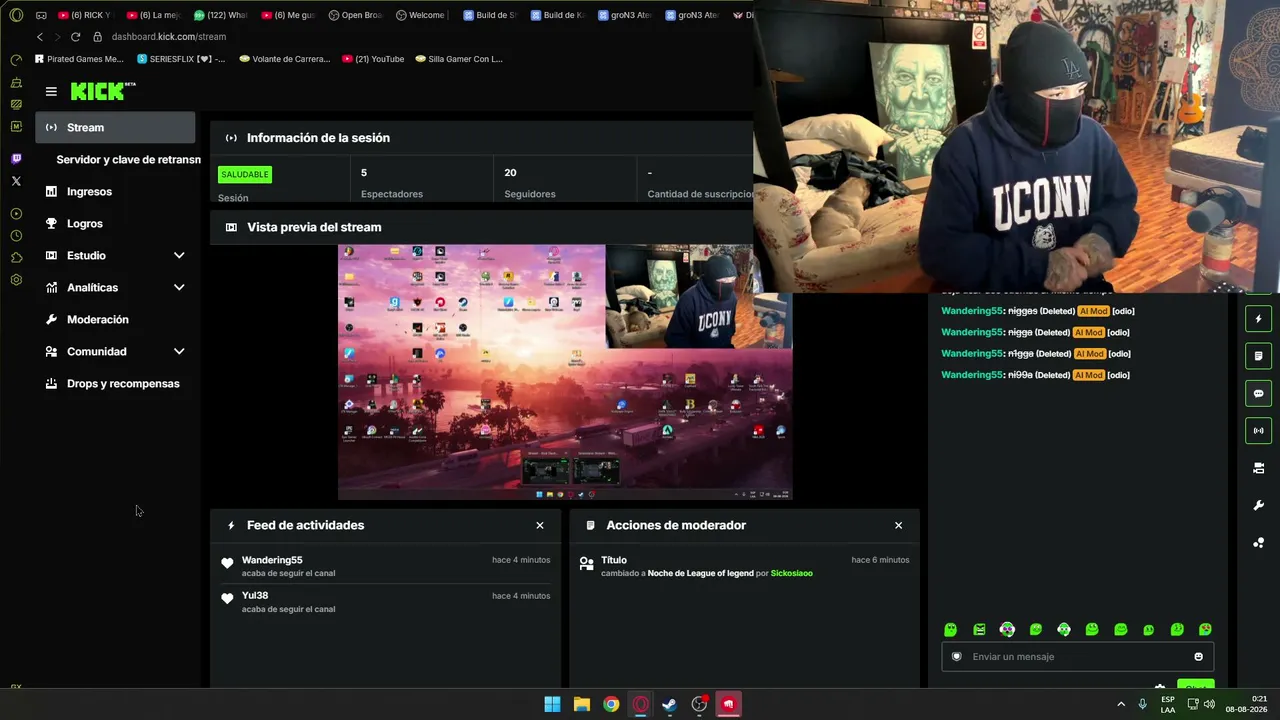This screenshot has width=1280, height=720.
Task: Open the X icon in Opera sidebar
Action: point(16,181)
